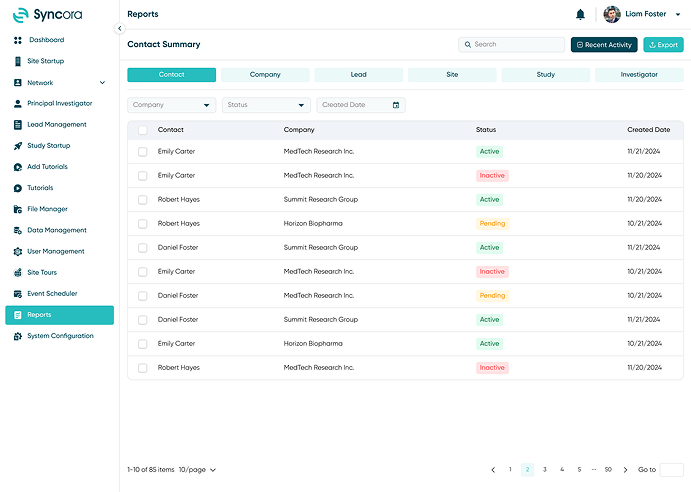
Task: Open the user account dropdown arrow
Action: (x=678, y=15)
